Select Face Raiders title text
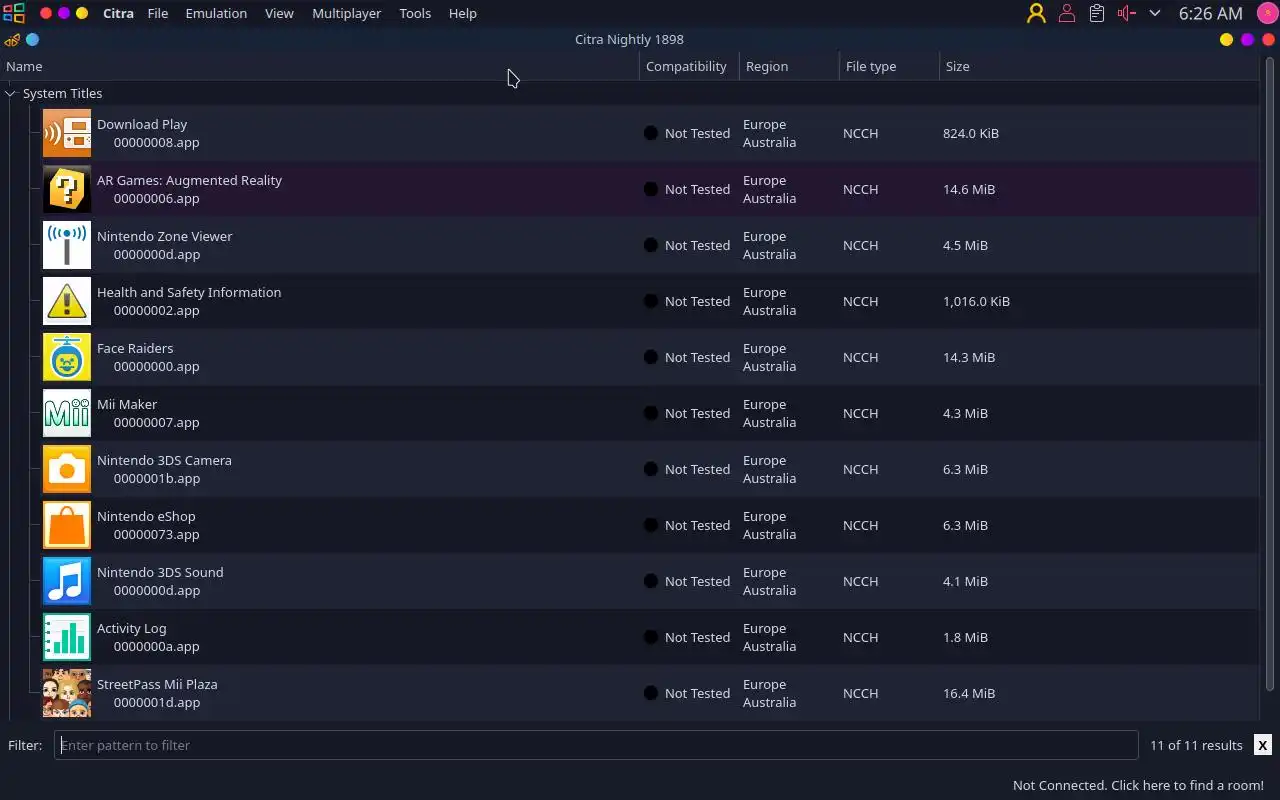The image size is (1280, 800). [x=135, y=348]
